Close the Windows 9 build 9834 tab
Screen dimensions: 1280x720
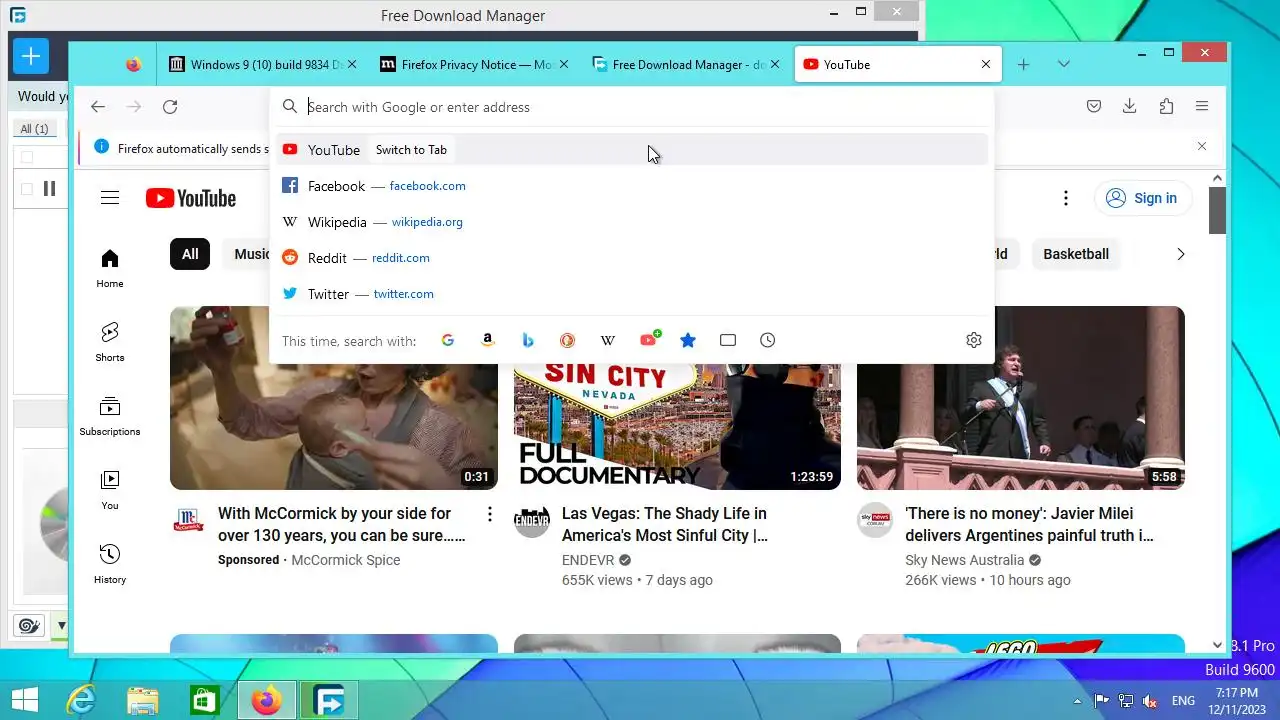pos(351,64)
